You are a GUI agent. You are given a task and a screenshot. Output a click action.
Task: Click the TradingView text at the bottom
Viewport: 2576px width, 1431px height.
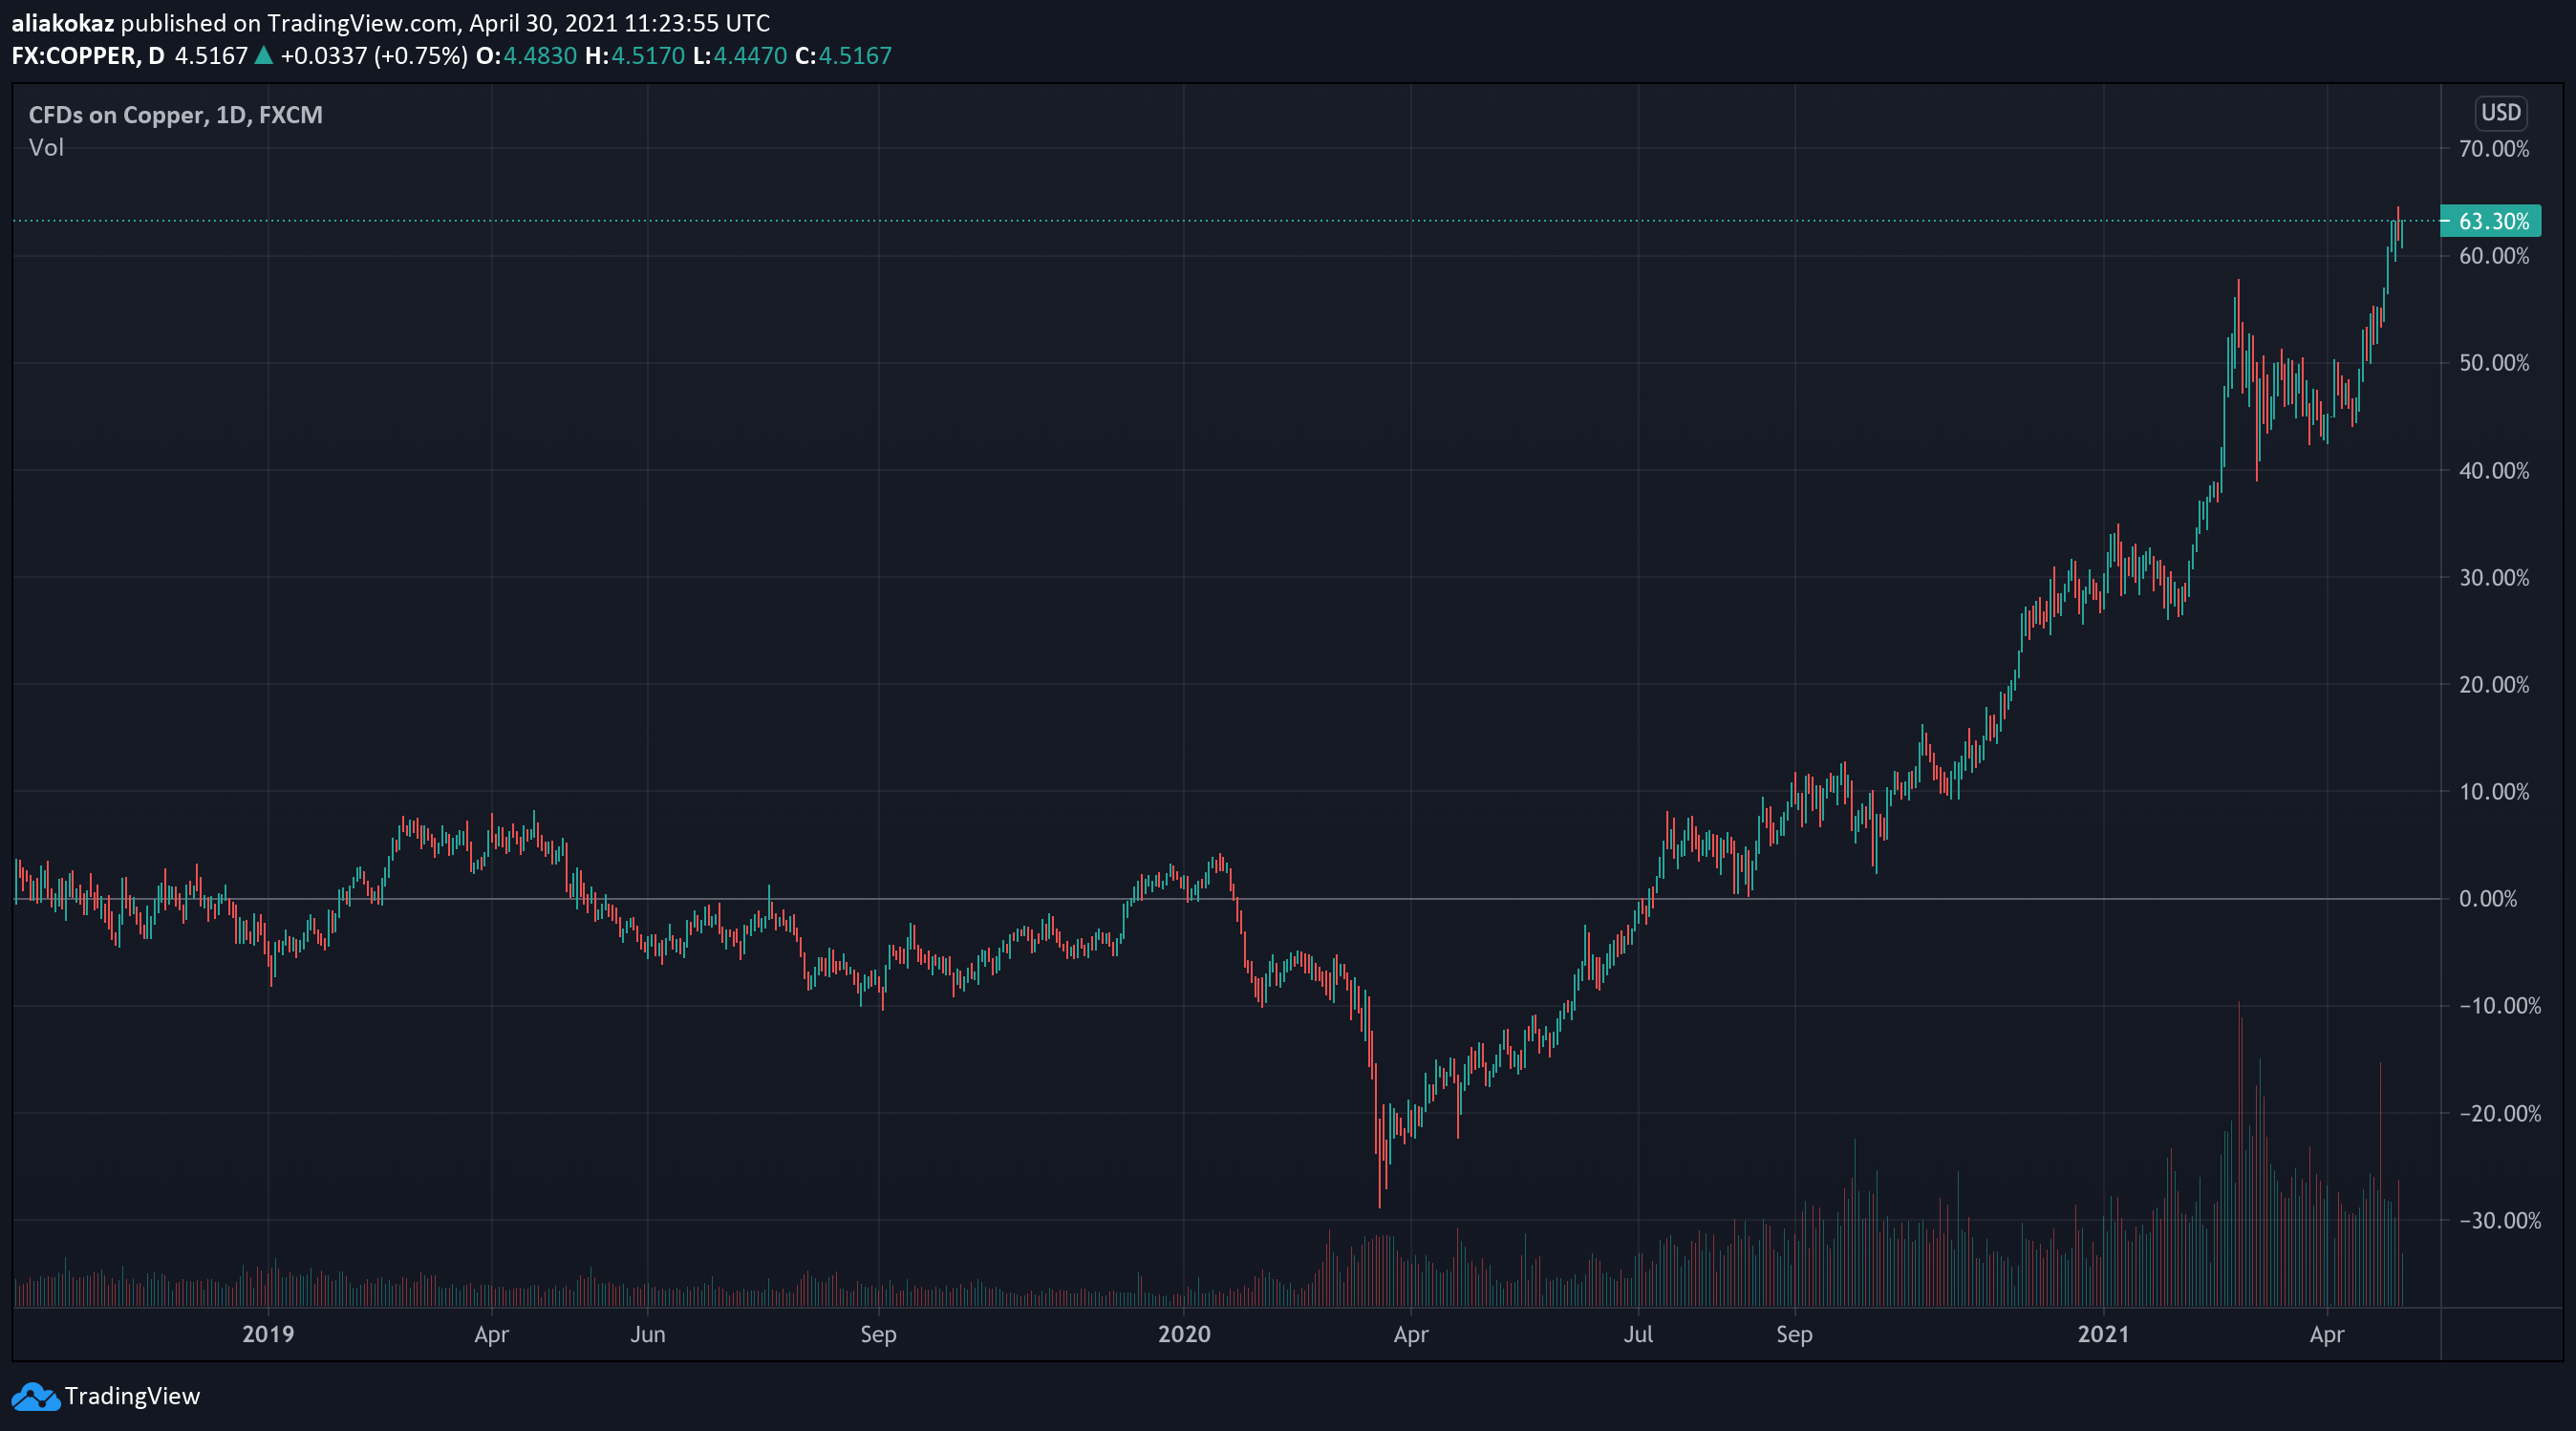(x=132, y=1396)
